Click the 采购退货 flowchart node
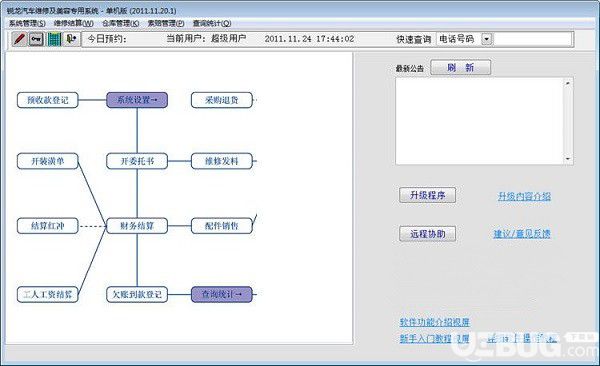600x366 pixels. 222,100
